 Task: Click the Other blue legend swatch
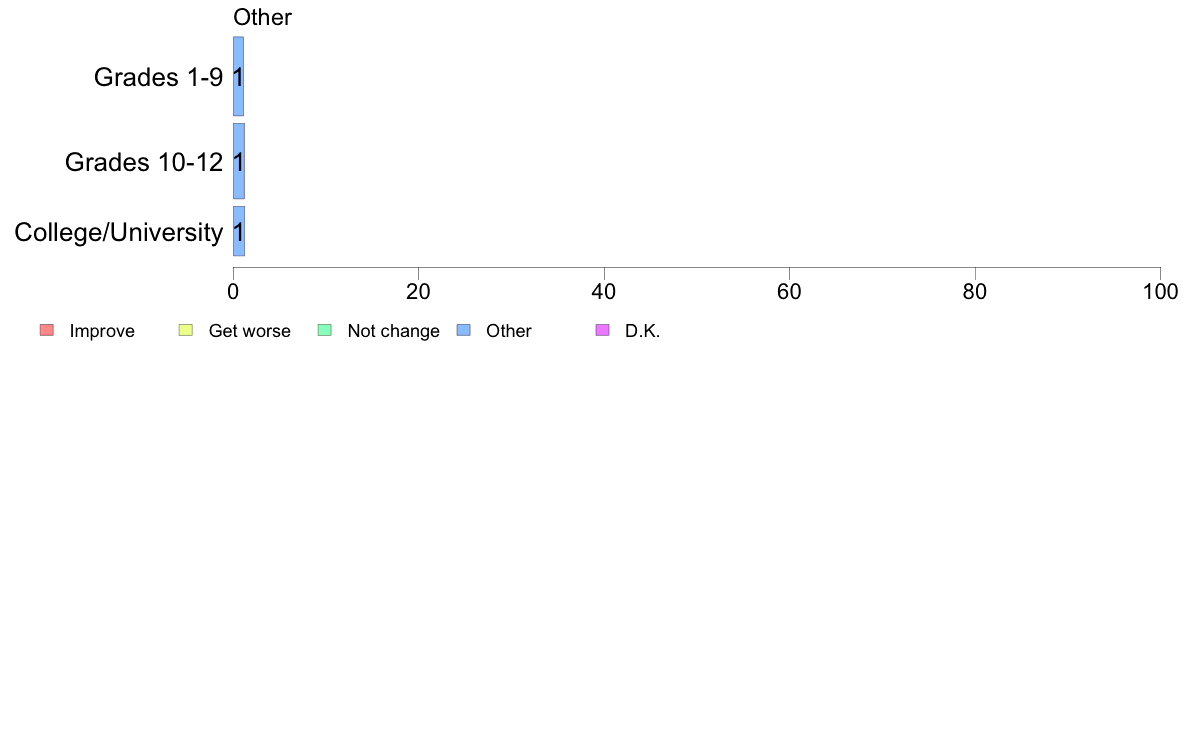coord(464,330)
